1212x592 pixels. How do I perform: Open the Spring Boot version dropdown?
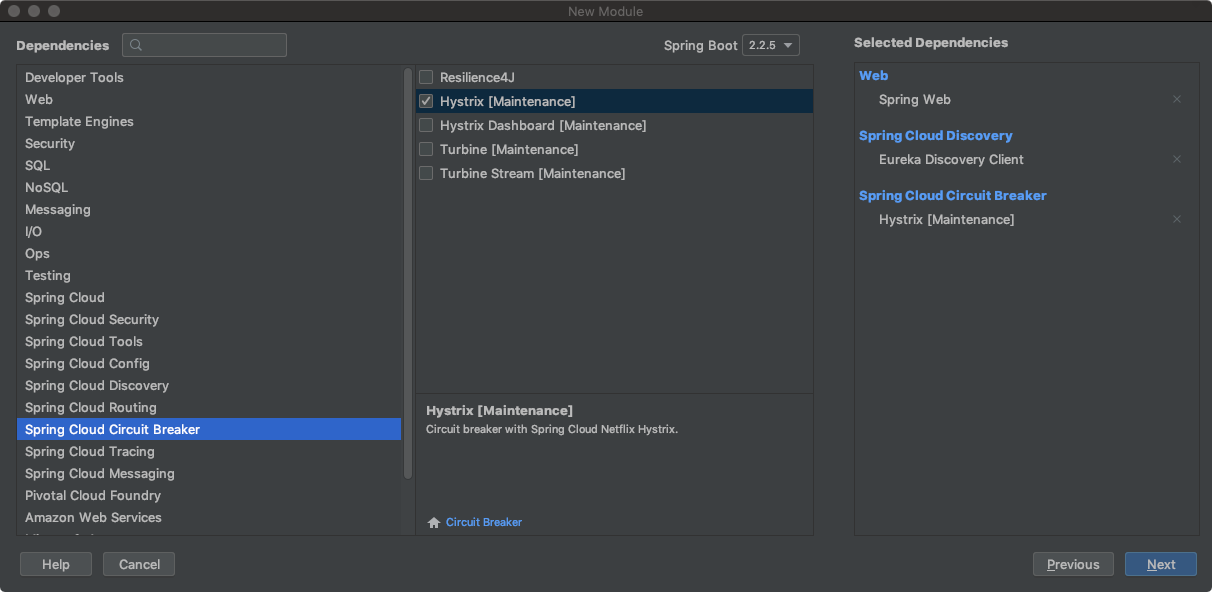click(x=771, y=45)
